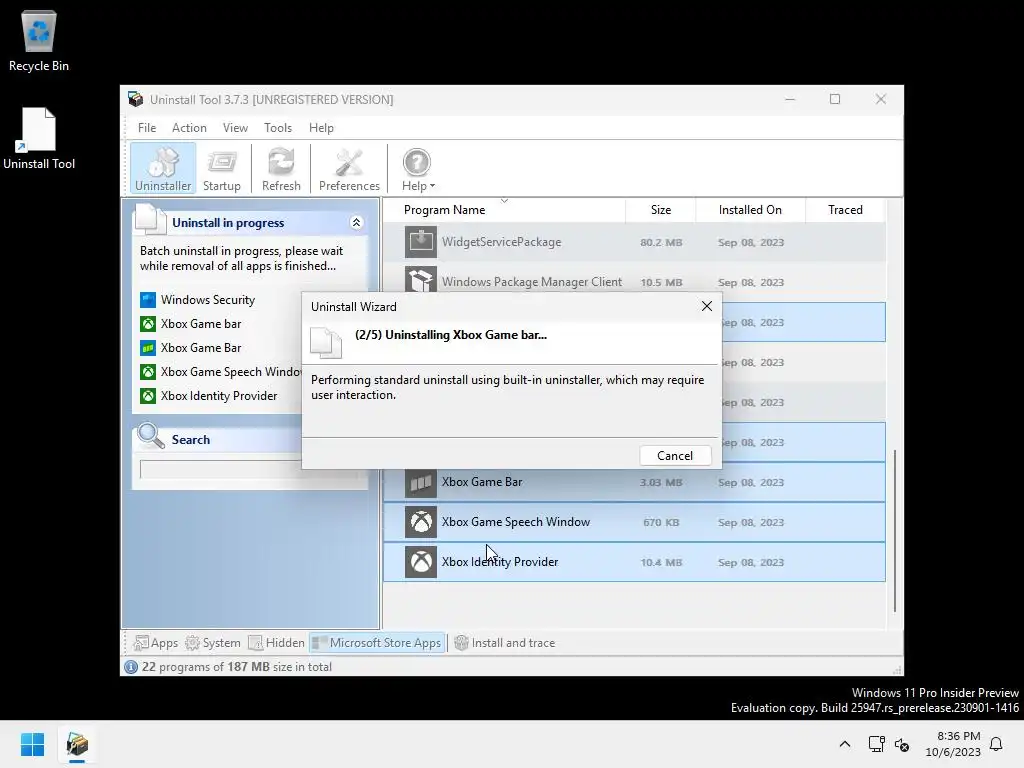Open the View menu
The image size is (1024, 768).
pos(235,128)
